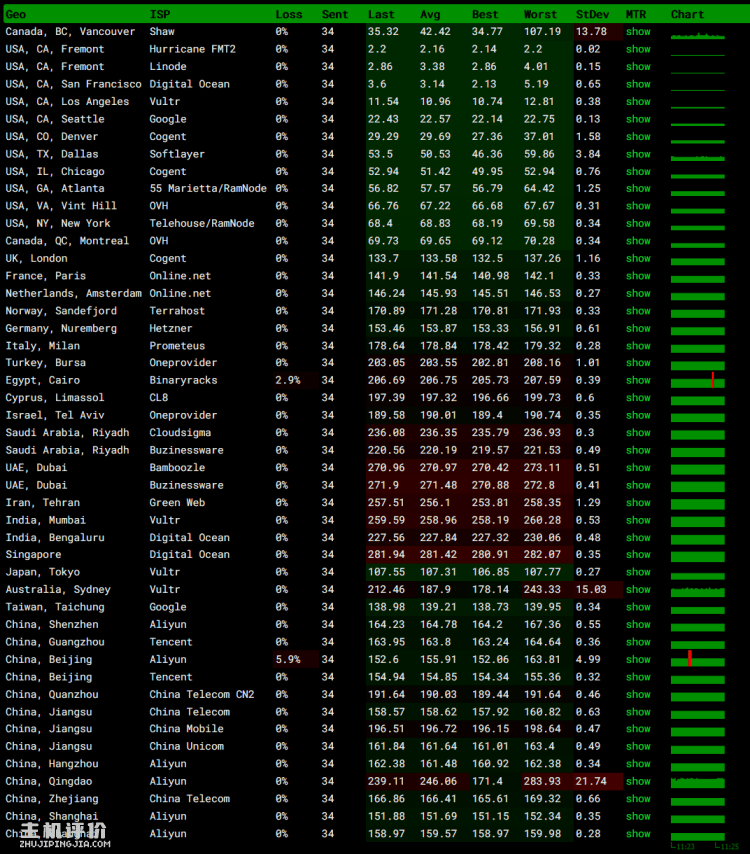The width and height of the screenshot is (750, 854).
Task: Click show for Vint Hill OVH
Action: (x=638, y=206)
